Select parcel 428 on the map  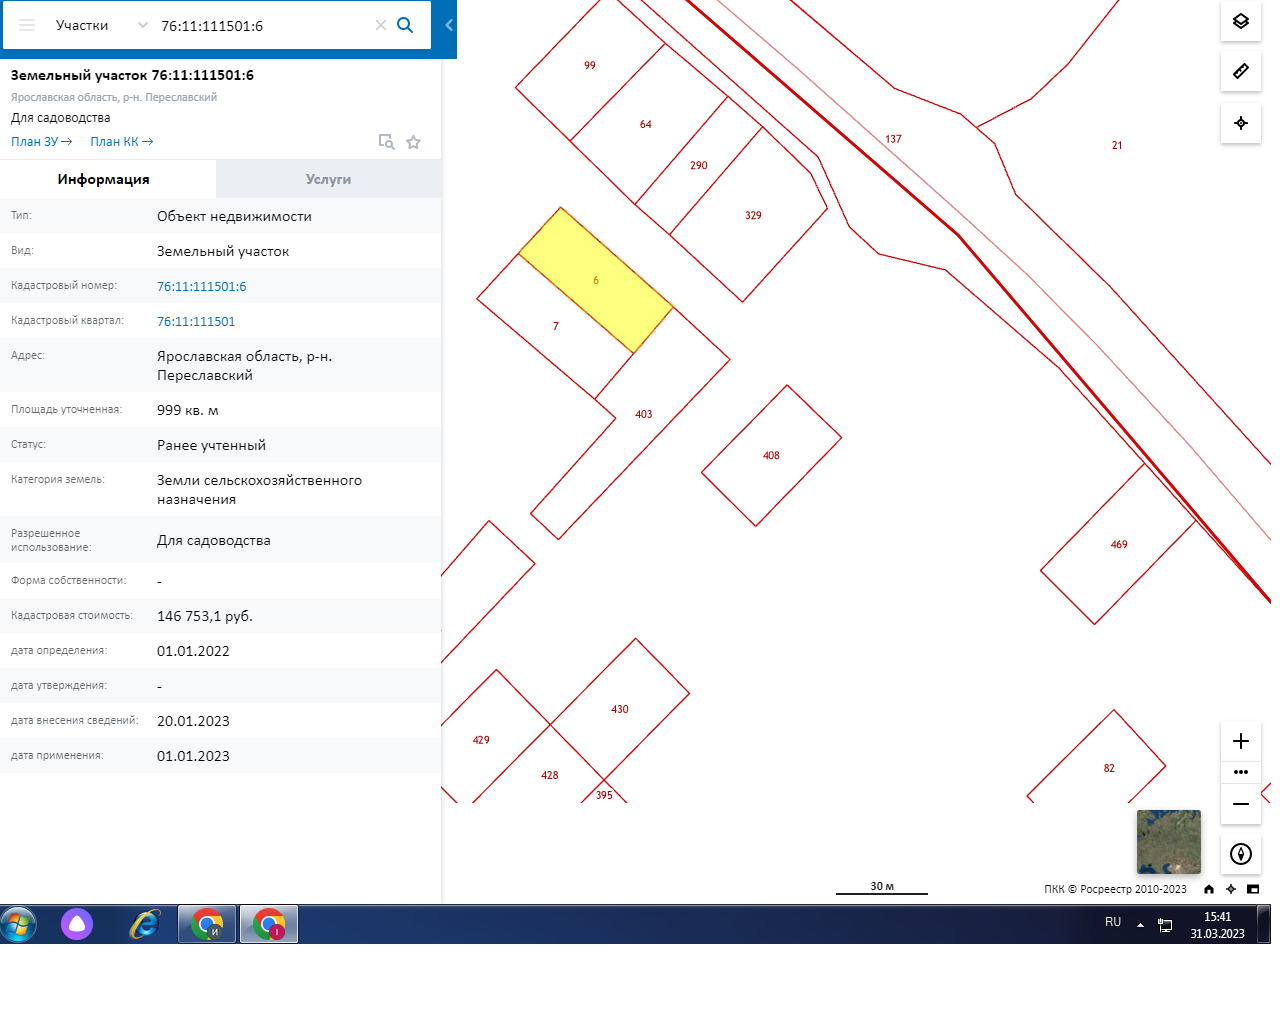(x=550, y=775)
